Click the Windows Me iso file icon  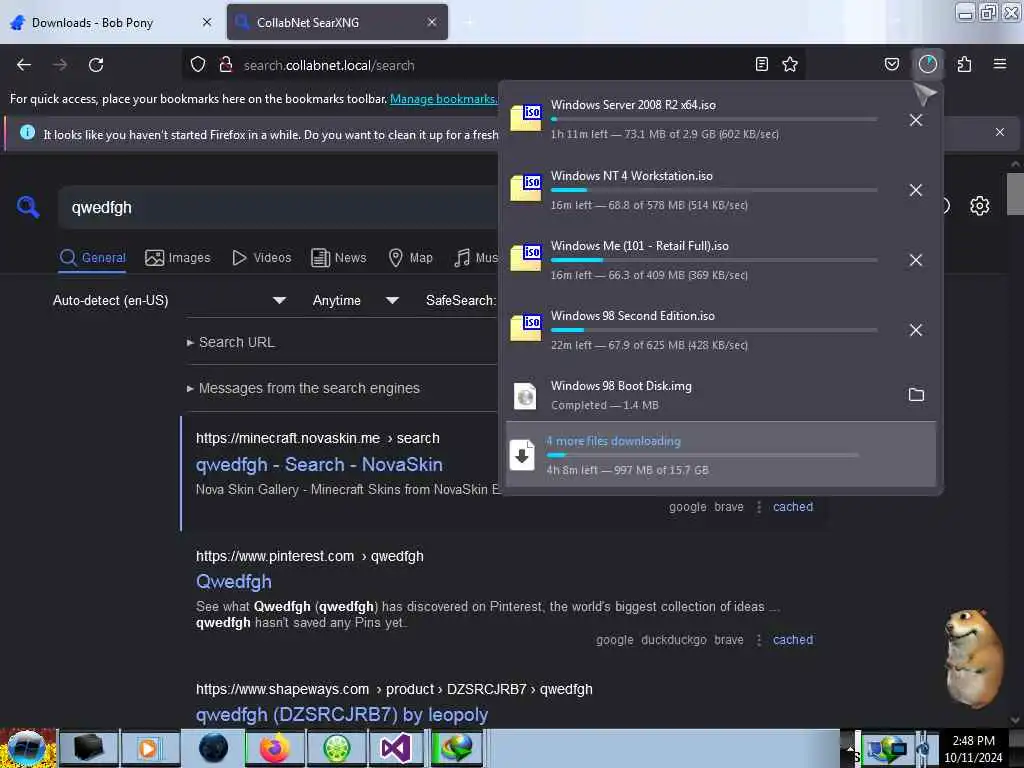pyautogui.click(x=526, y=257)
